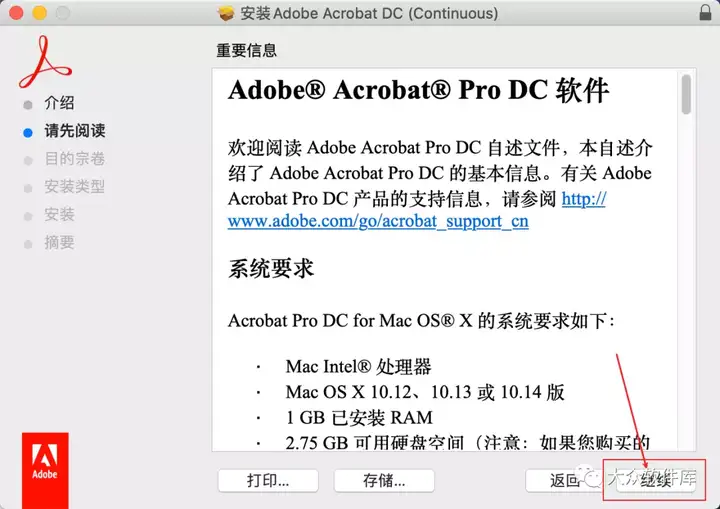This screenshot has width=720, height=509.
Task: Click the 打印... button
Action: point(268,481)
